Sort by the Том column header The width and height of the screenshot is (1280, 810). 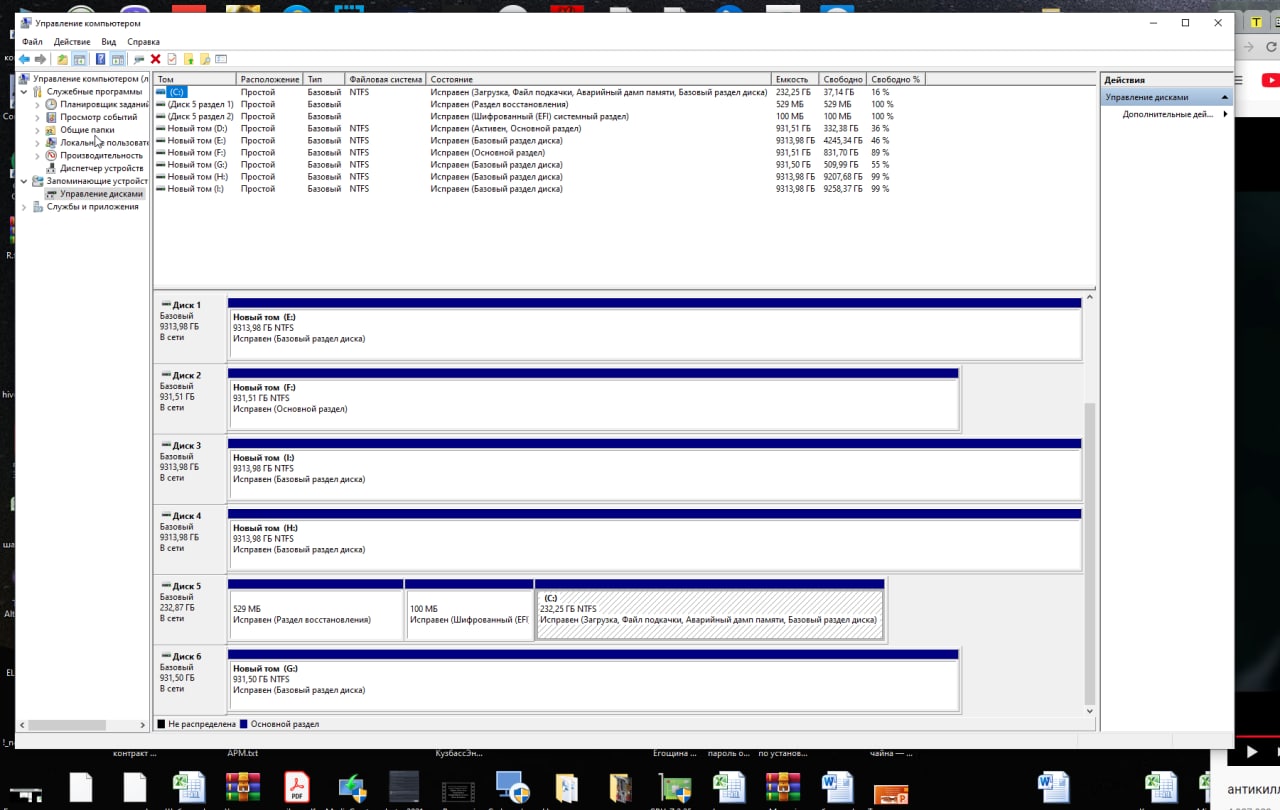coord(194,79)
